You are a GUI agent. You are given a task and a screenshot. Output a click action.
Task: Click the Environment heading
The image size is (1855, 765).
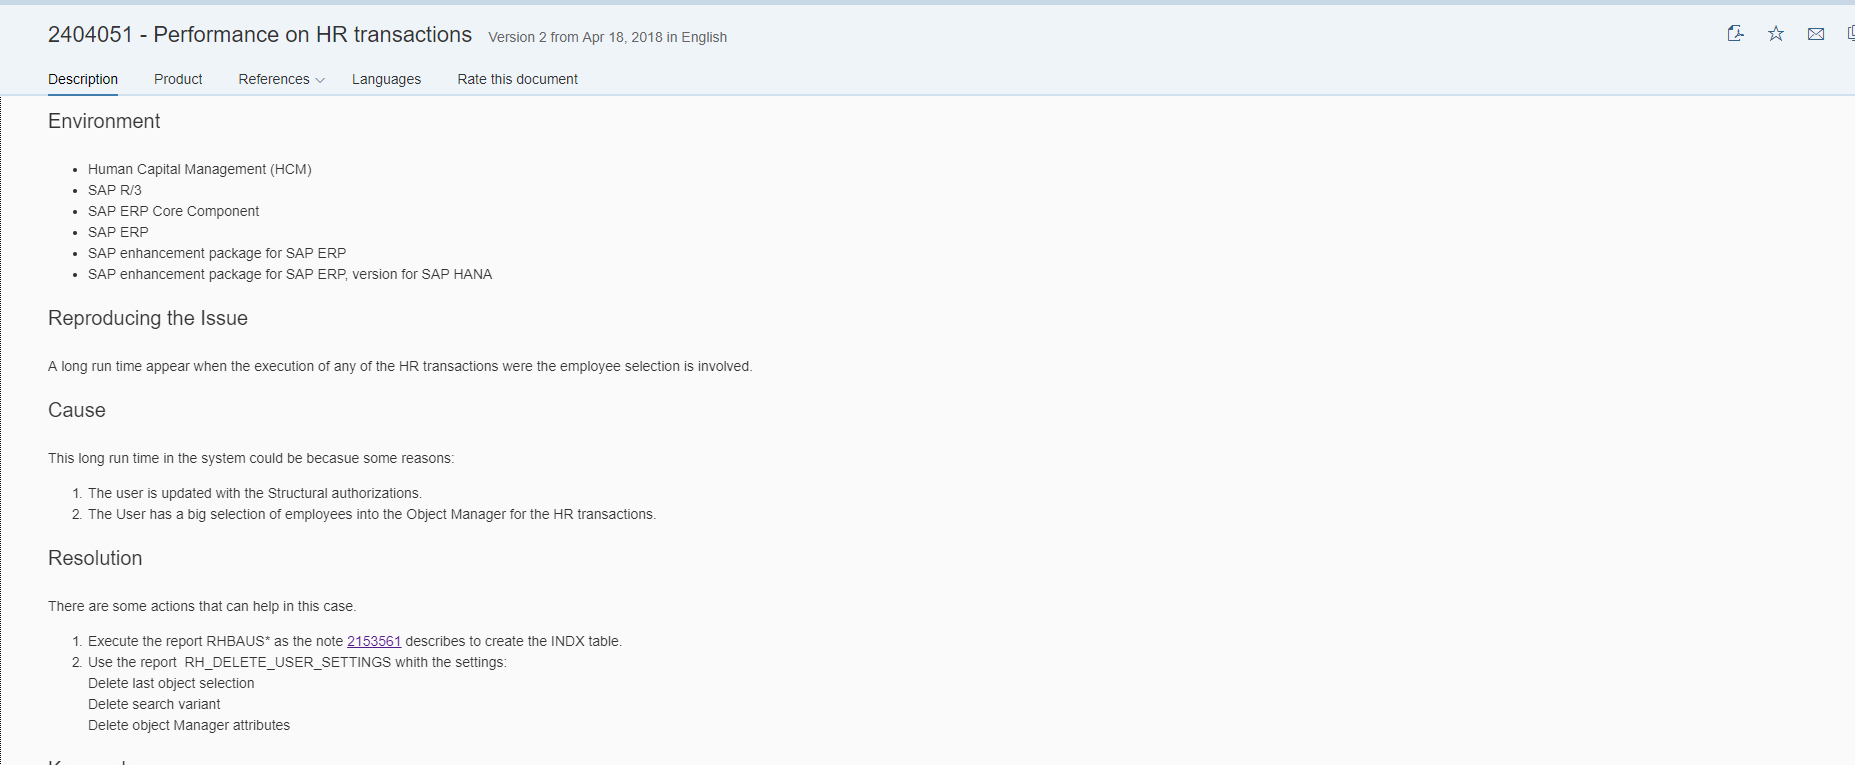coord(104,121)
